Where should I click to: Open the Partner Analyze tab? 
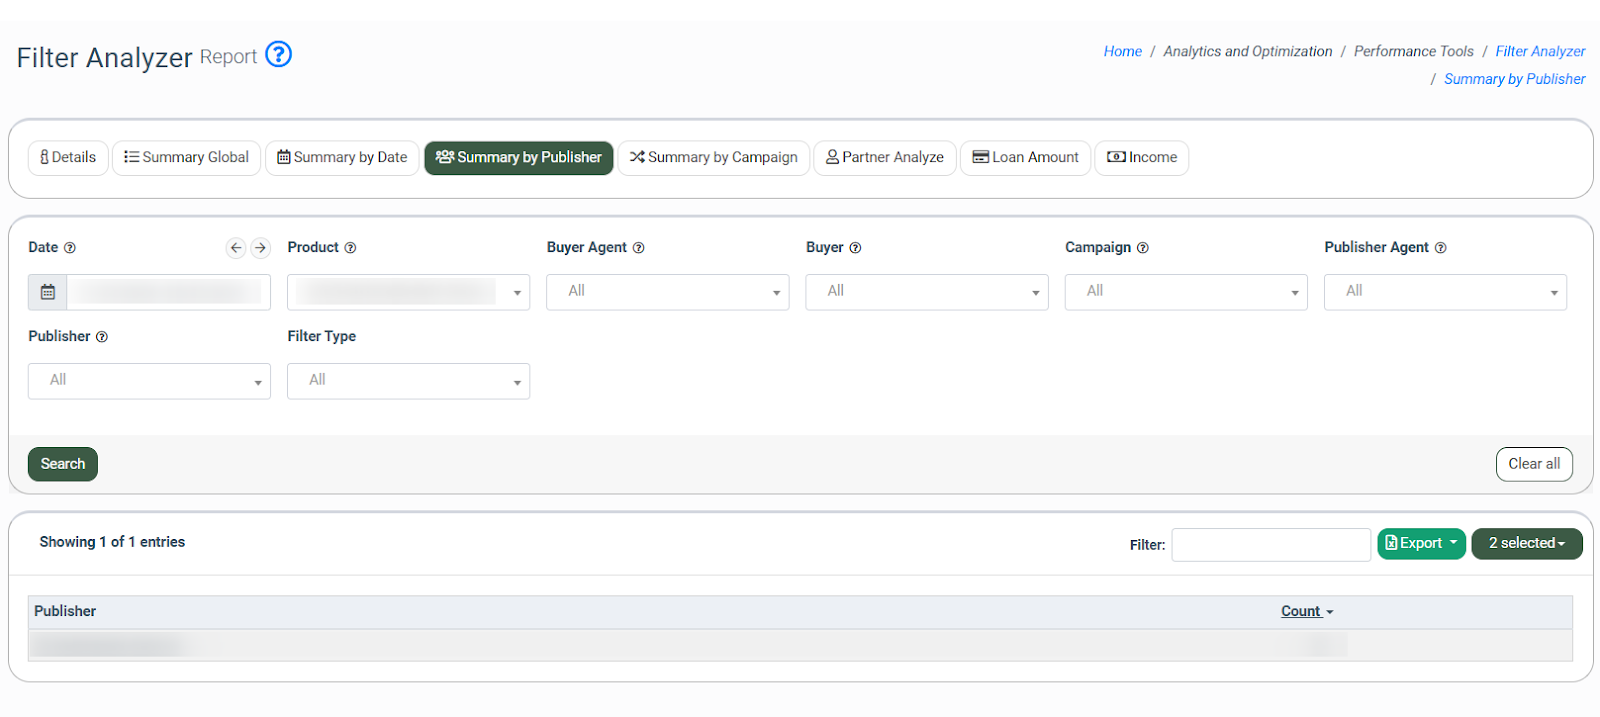pyautogui.click(x=885, y=158)
